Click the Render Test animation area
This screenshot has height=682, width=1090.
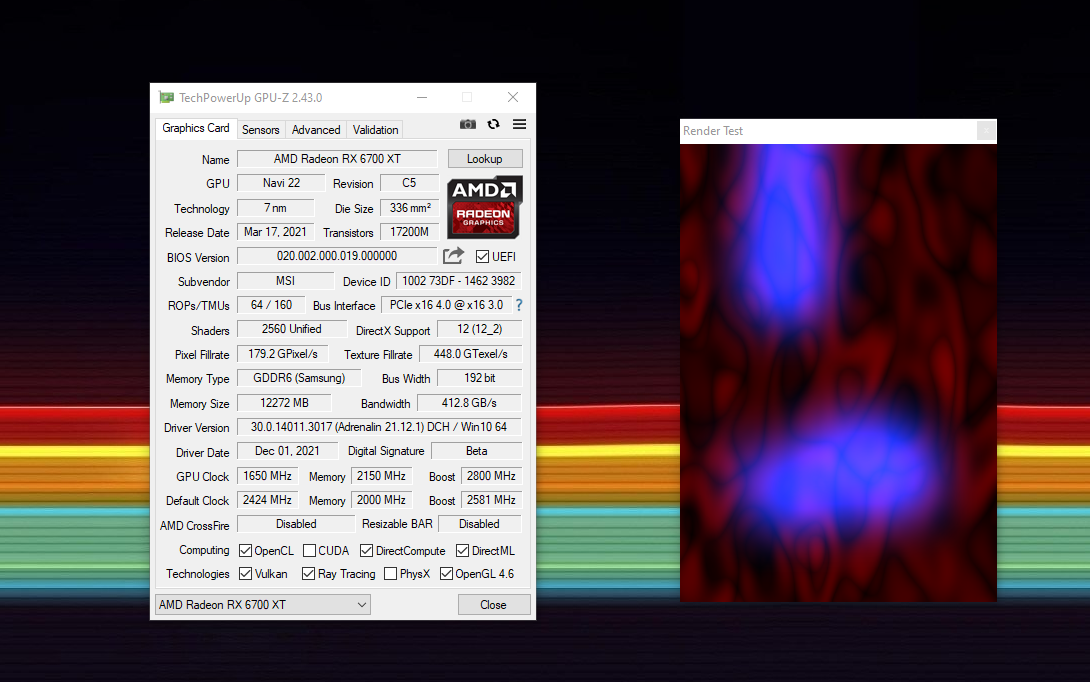pyautogui.click(x=838, y=373)
